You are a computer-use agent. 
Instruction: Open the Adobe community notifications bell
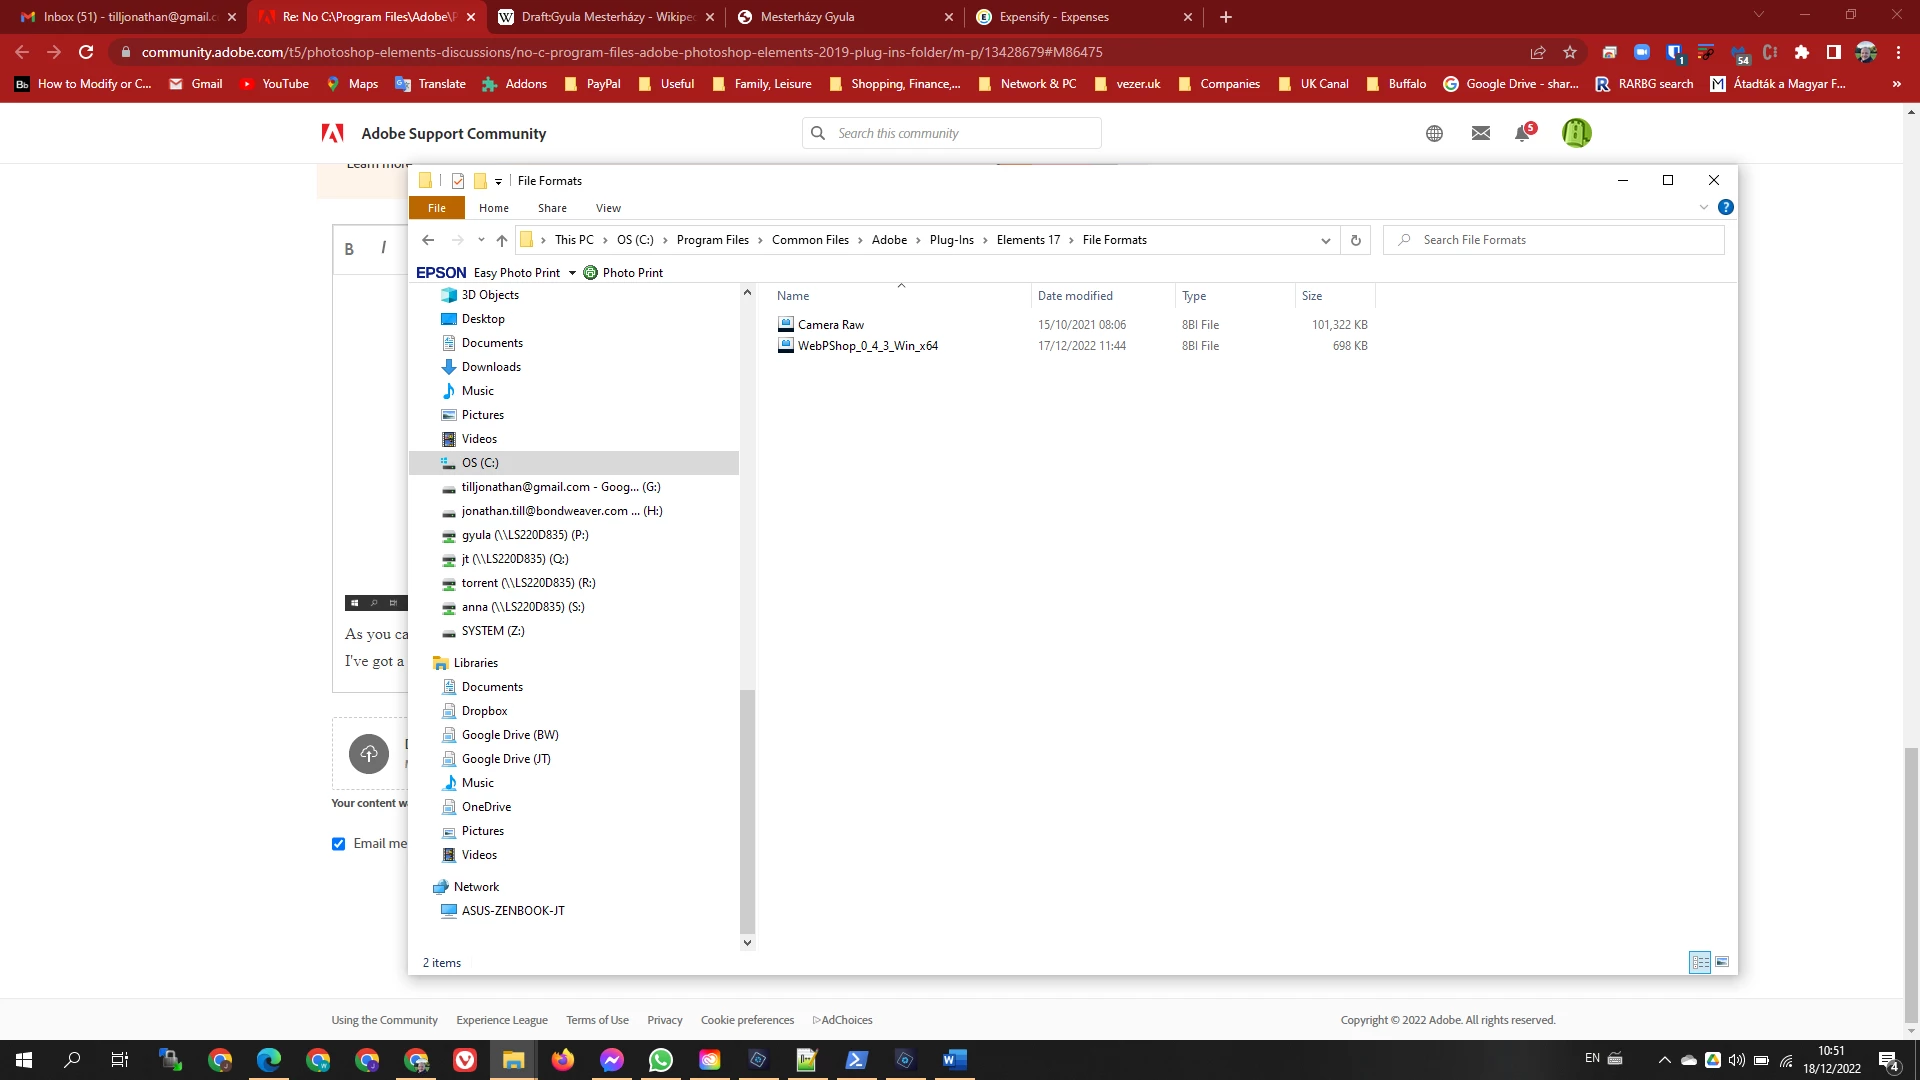1522,133
